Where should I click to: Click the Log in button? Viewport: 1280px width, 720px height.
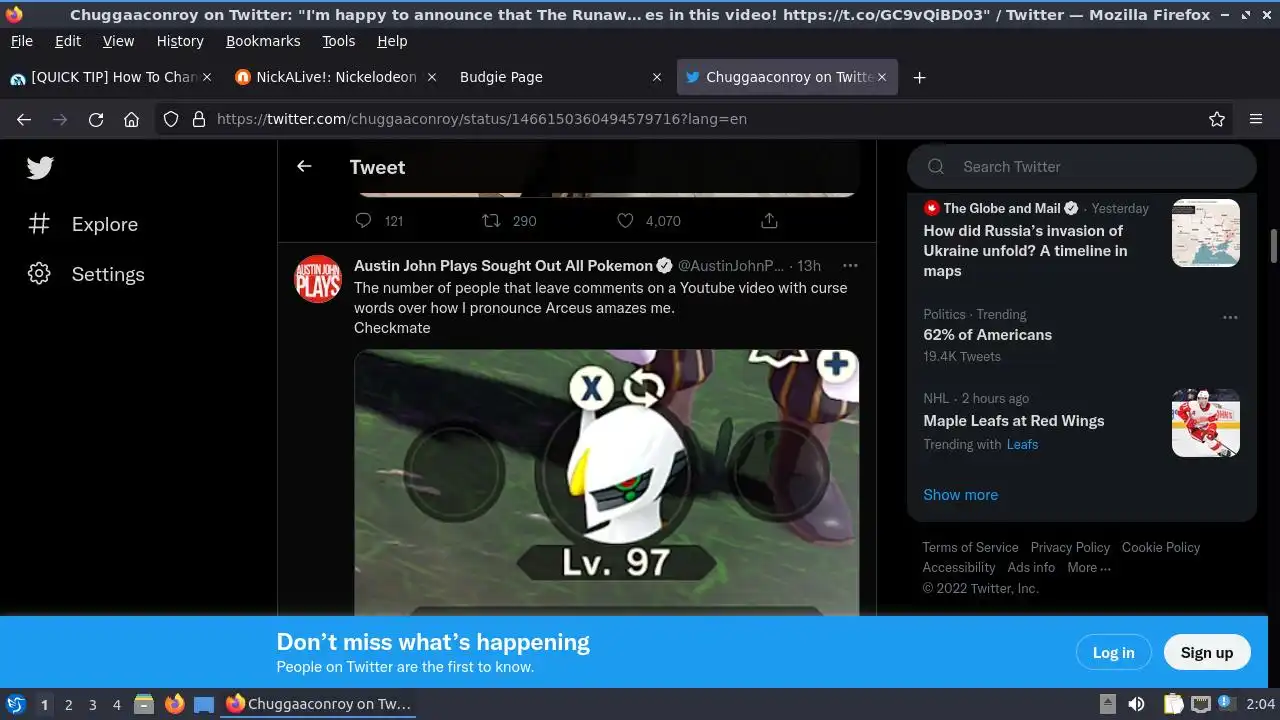(x=1113, y=652)
